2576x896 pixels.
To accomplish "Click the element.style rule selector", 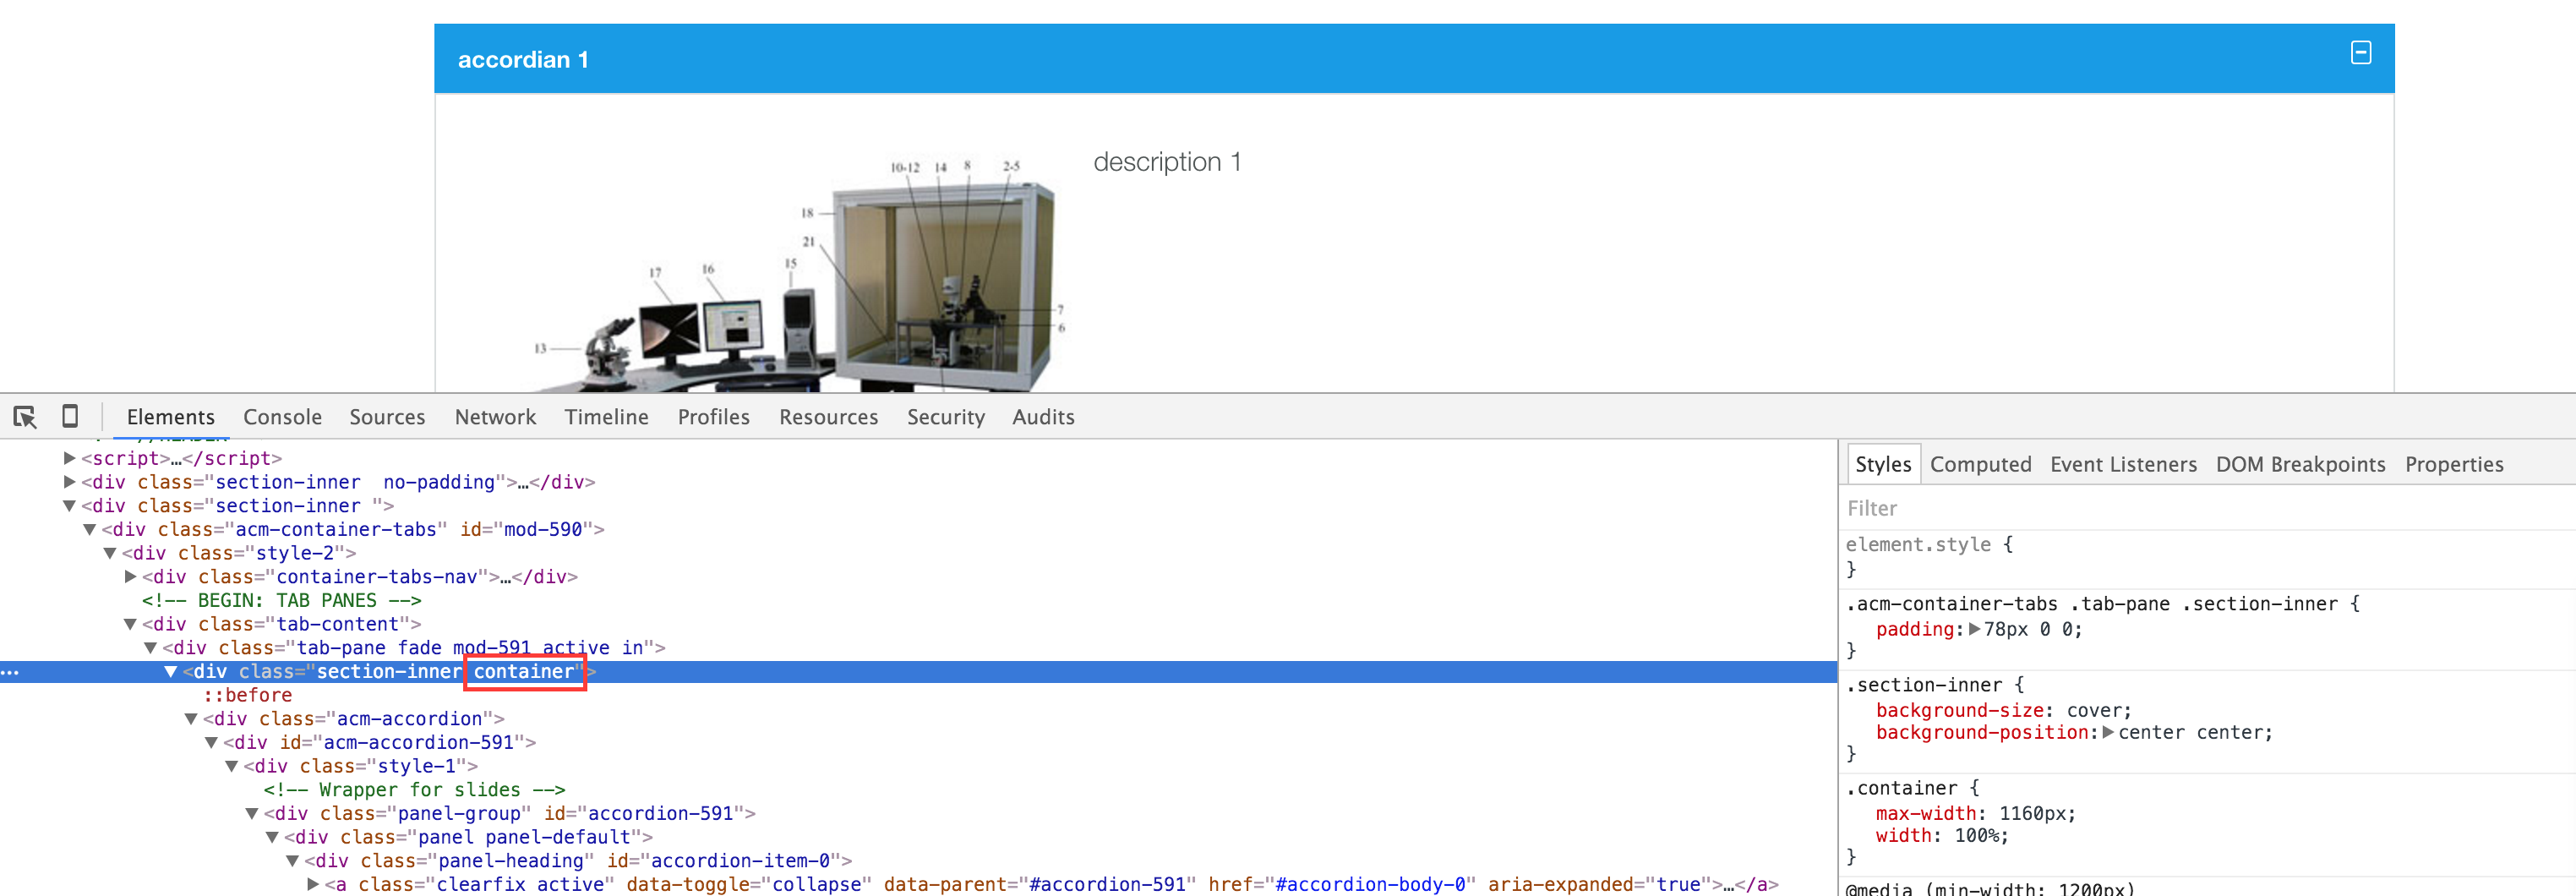I will pos(1918,545).
